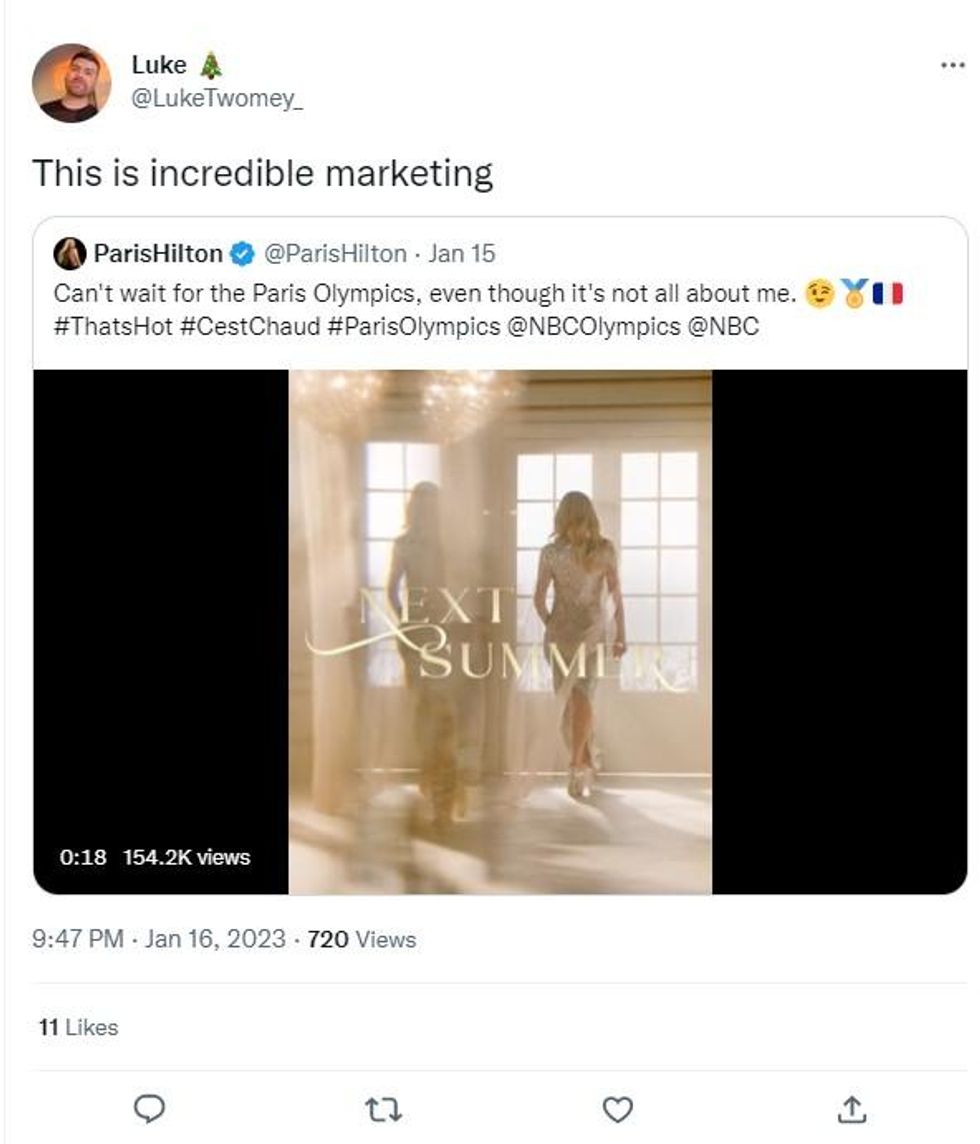Click Paris Hilton's small avatar icon
The height and width of the screenshot is (1144, 980).
[69, 254]
